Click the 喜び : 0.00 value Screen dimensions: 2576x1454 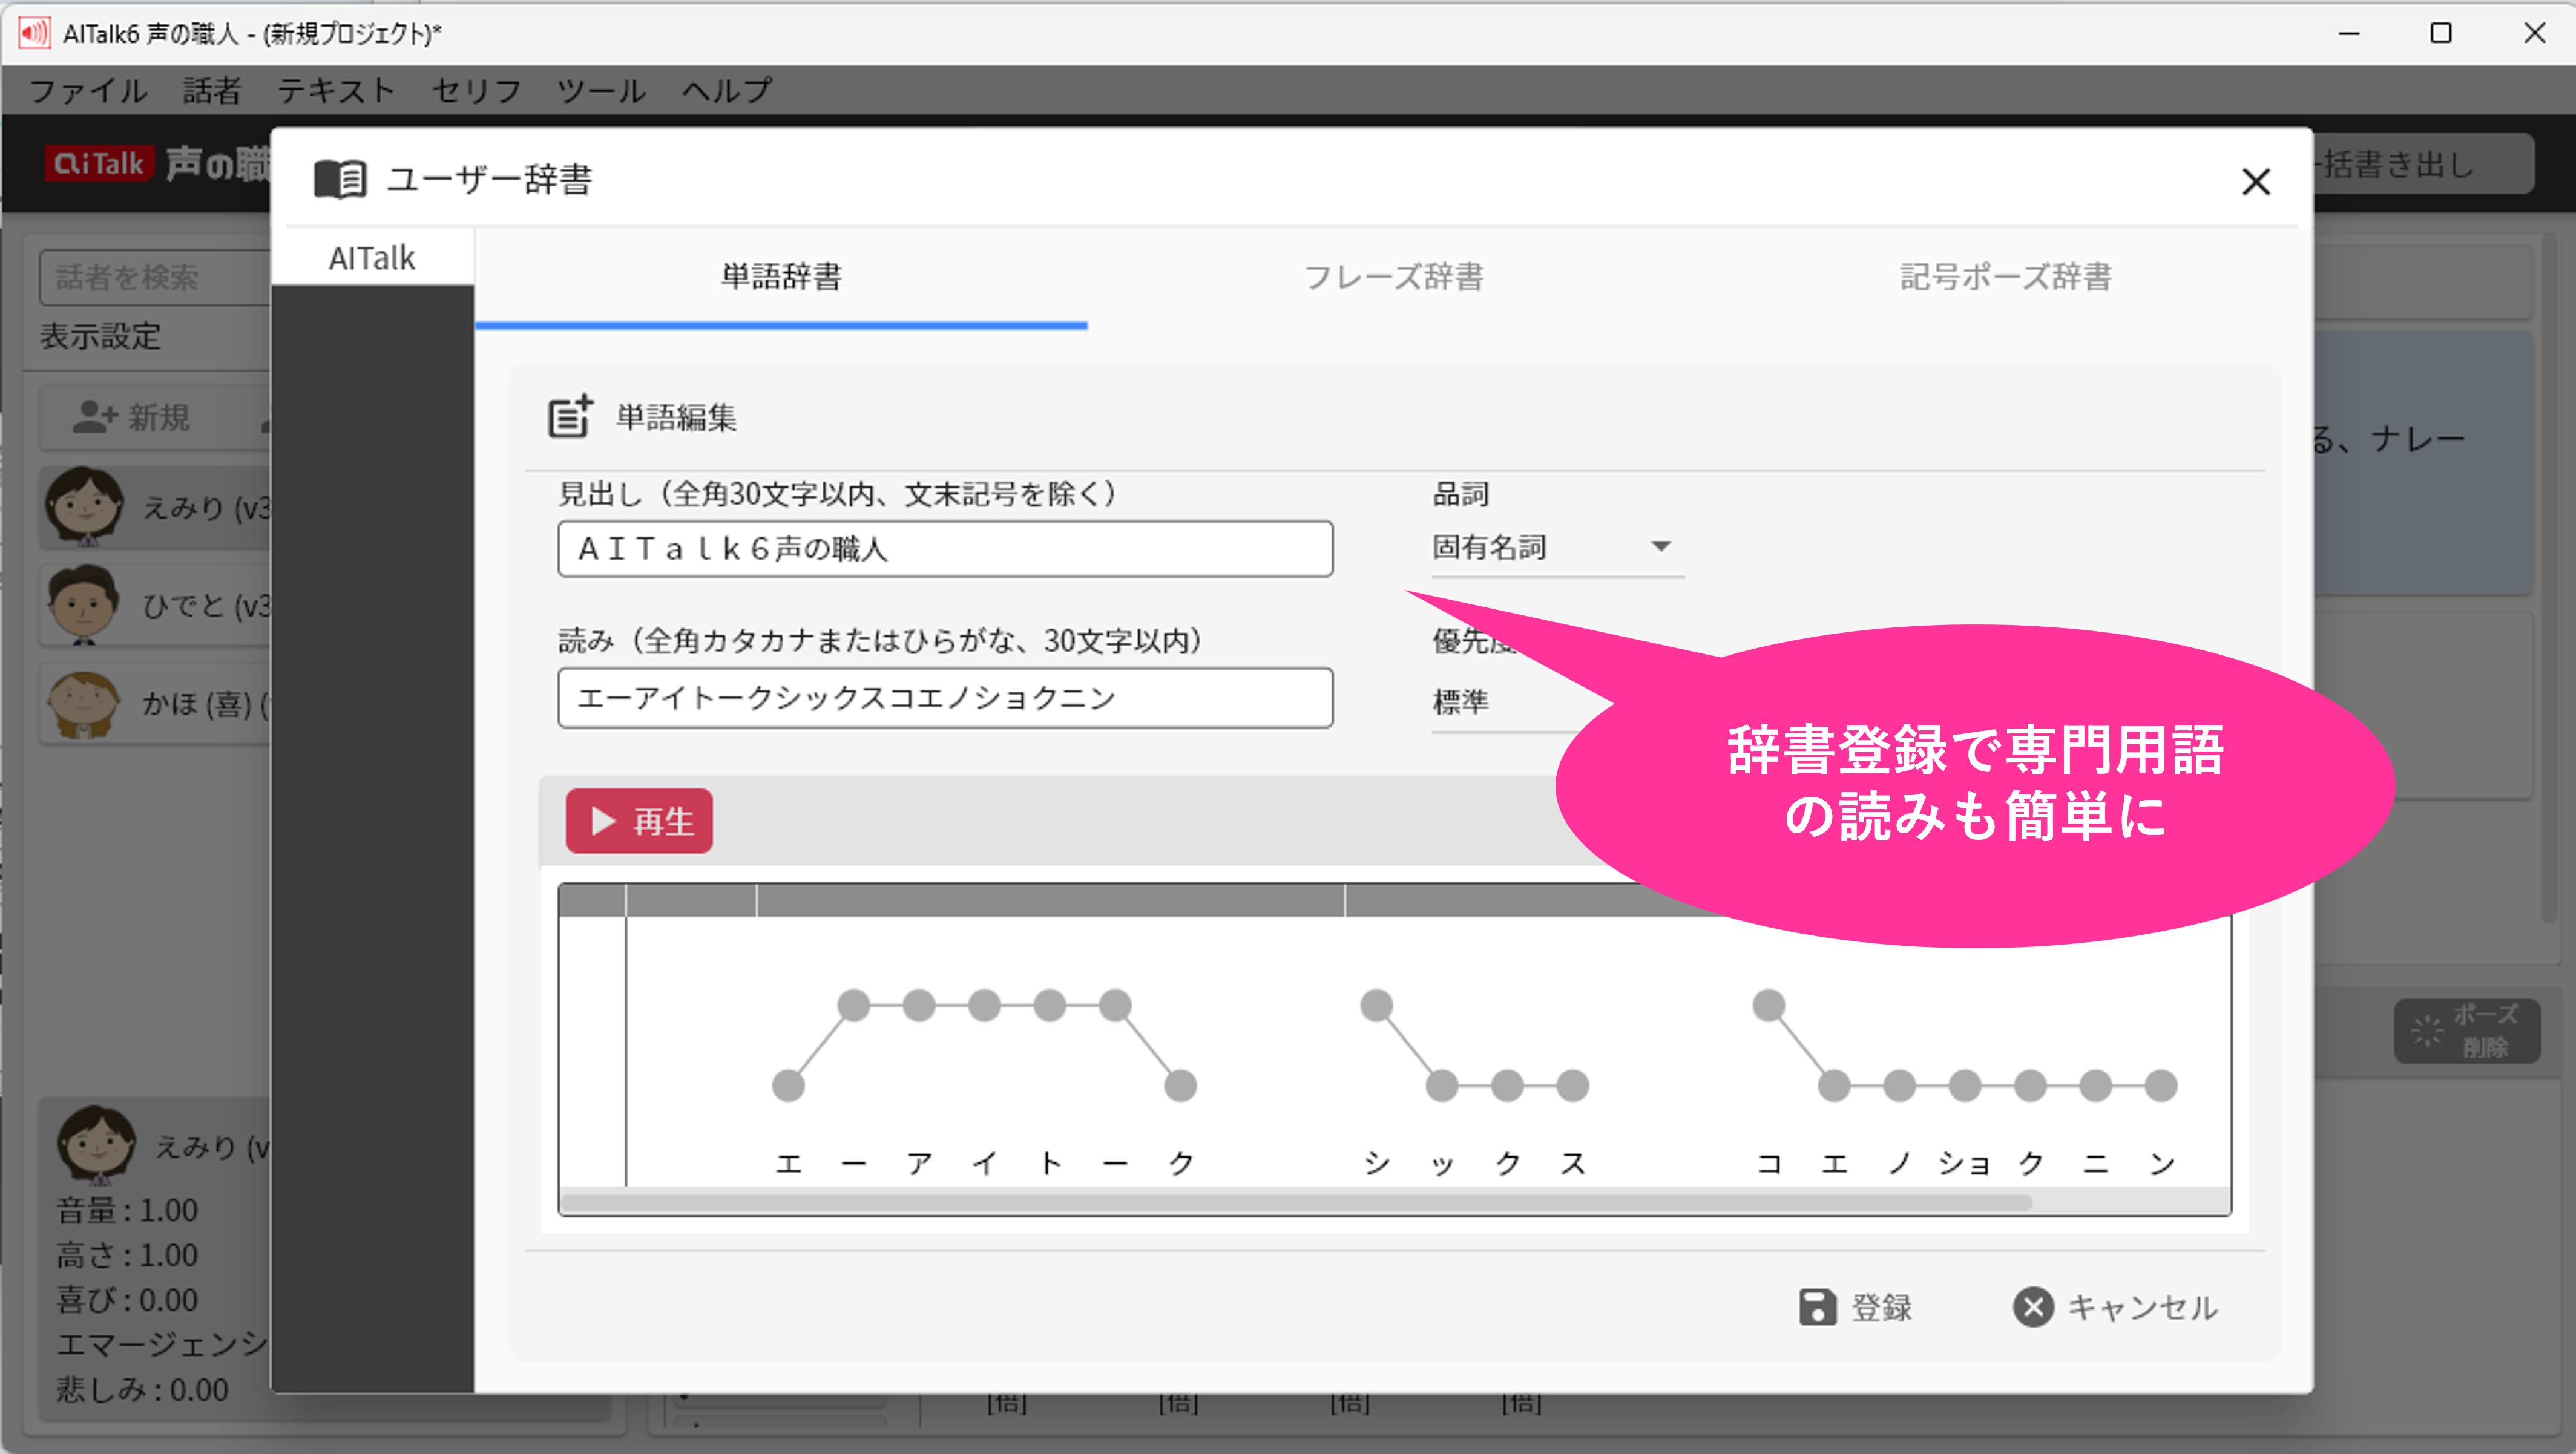coord(127,1301)
